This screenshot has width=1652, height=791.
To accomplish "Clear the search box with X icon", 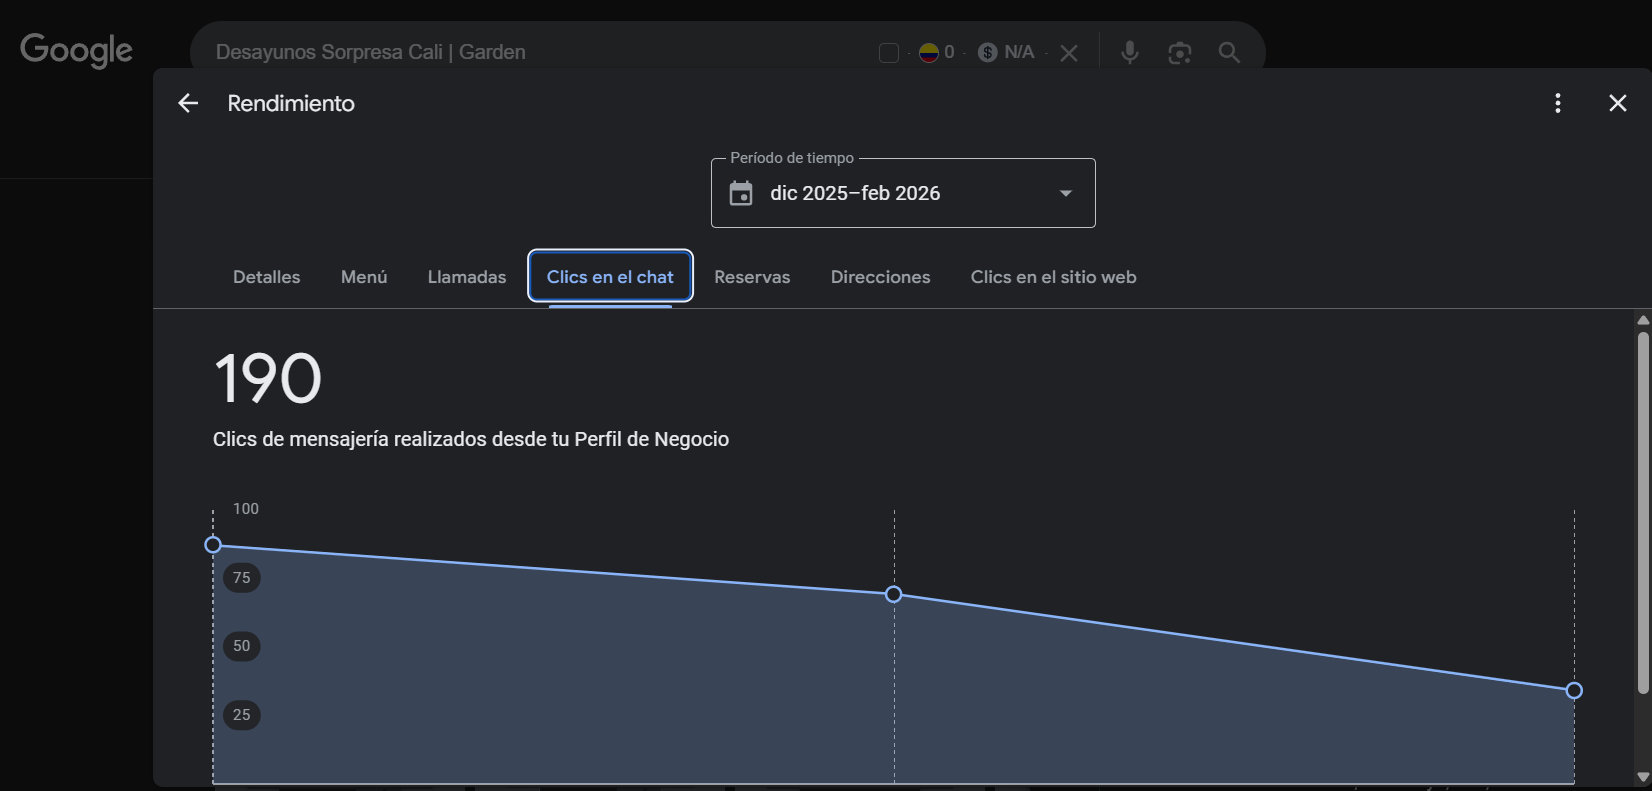I will [1069, 53].
